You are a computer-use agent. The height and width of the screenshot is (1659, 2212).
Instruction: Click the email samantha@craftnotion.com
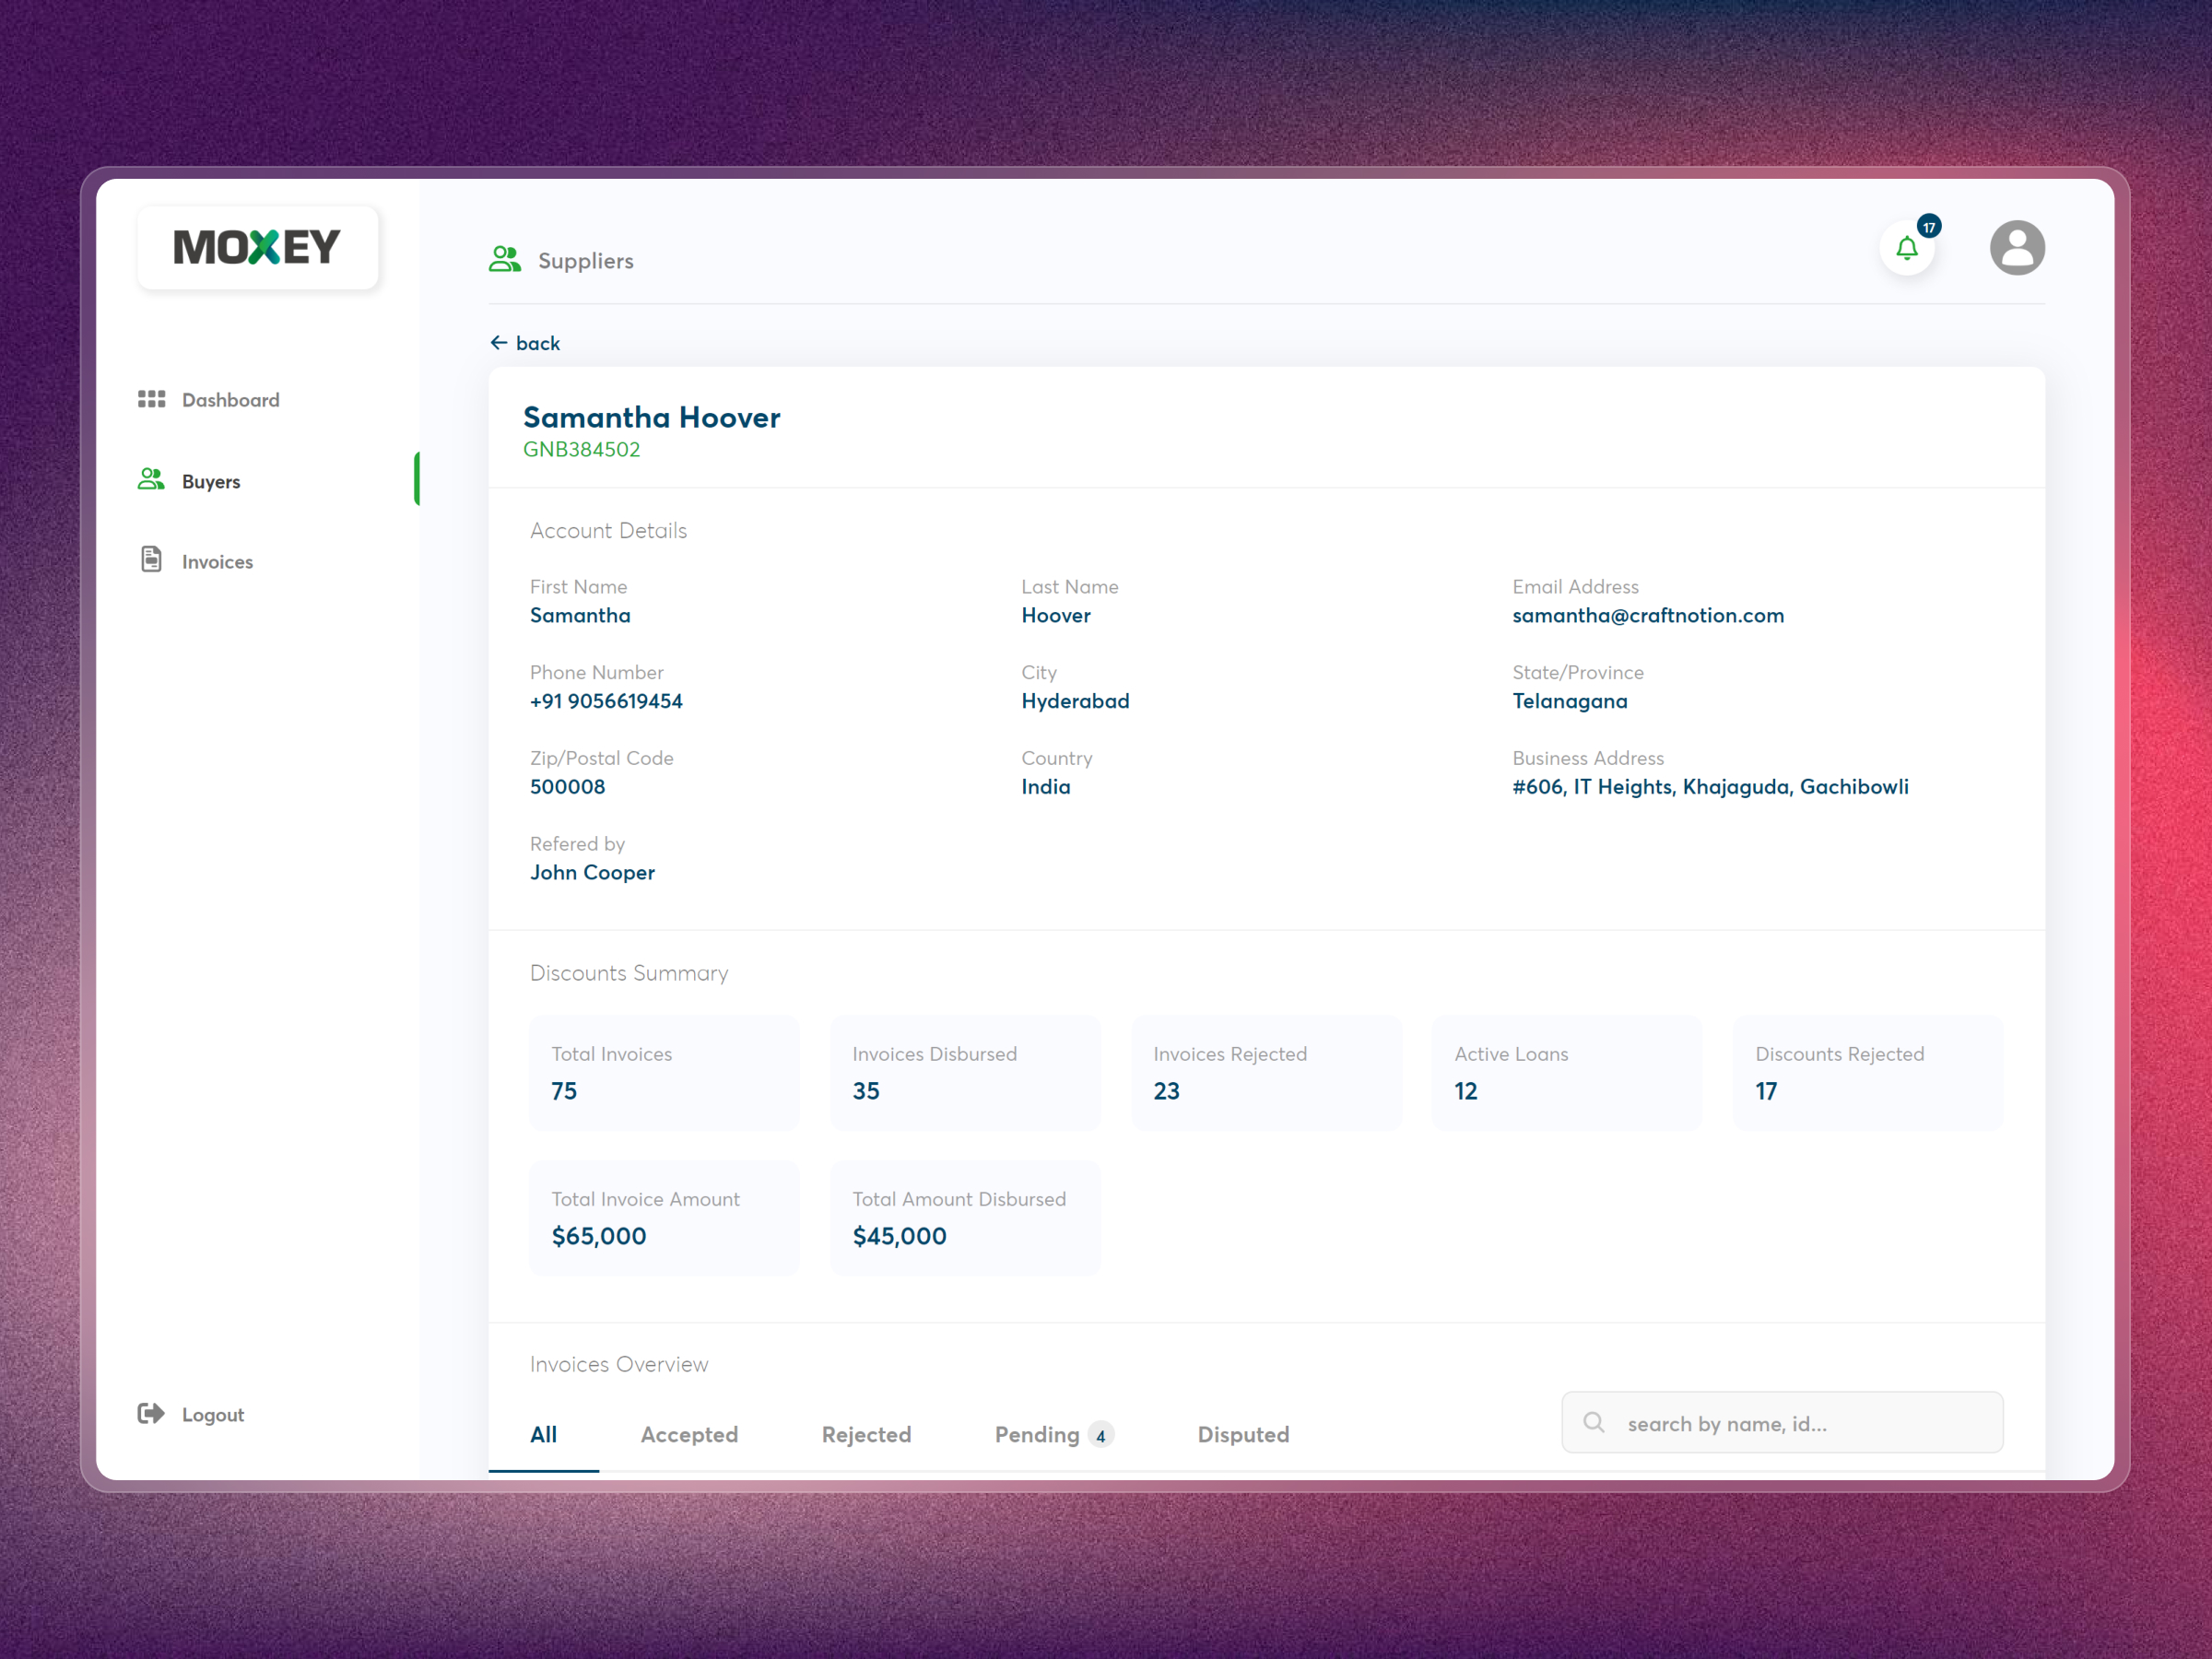[1648, 615]
